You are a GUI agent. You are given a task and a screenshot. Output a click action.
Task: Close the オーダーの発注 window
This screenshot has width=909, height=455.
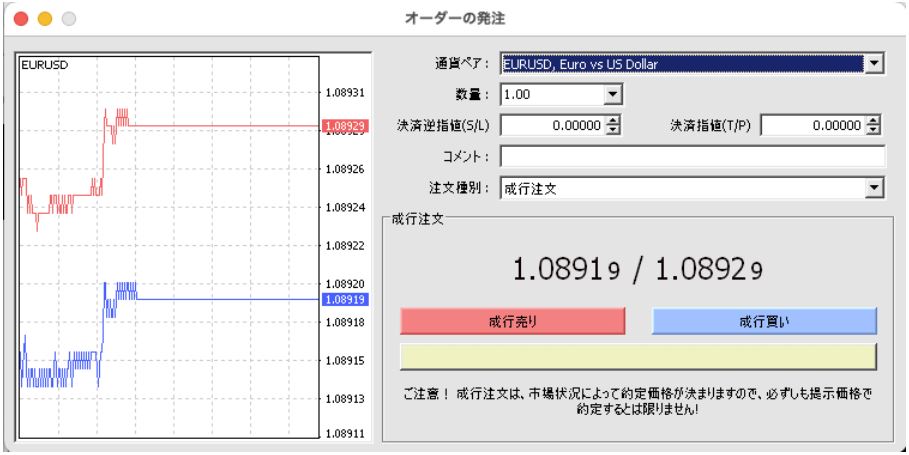coord(21,19)
